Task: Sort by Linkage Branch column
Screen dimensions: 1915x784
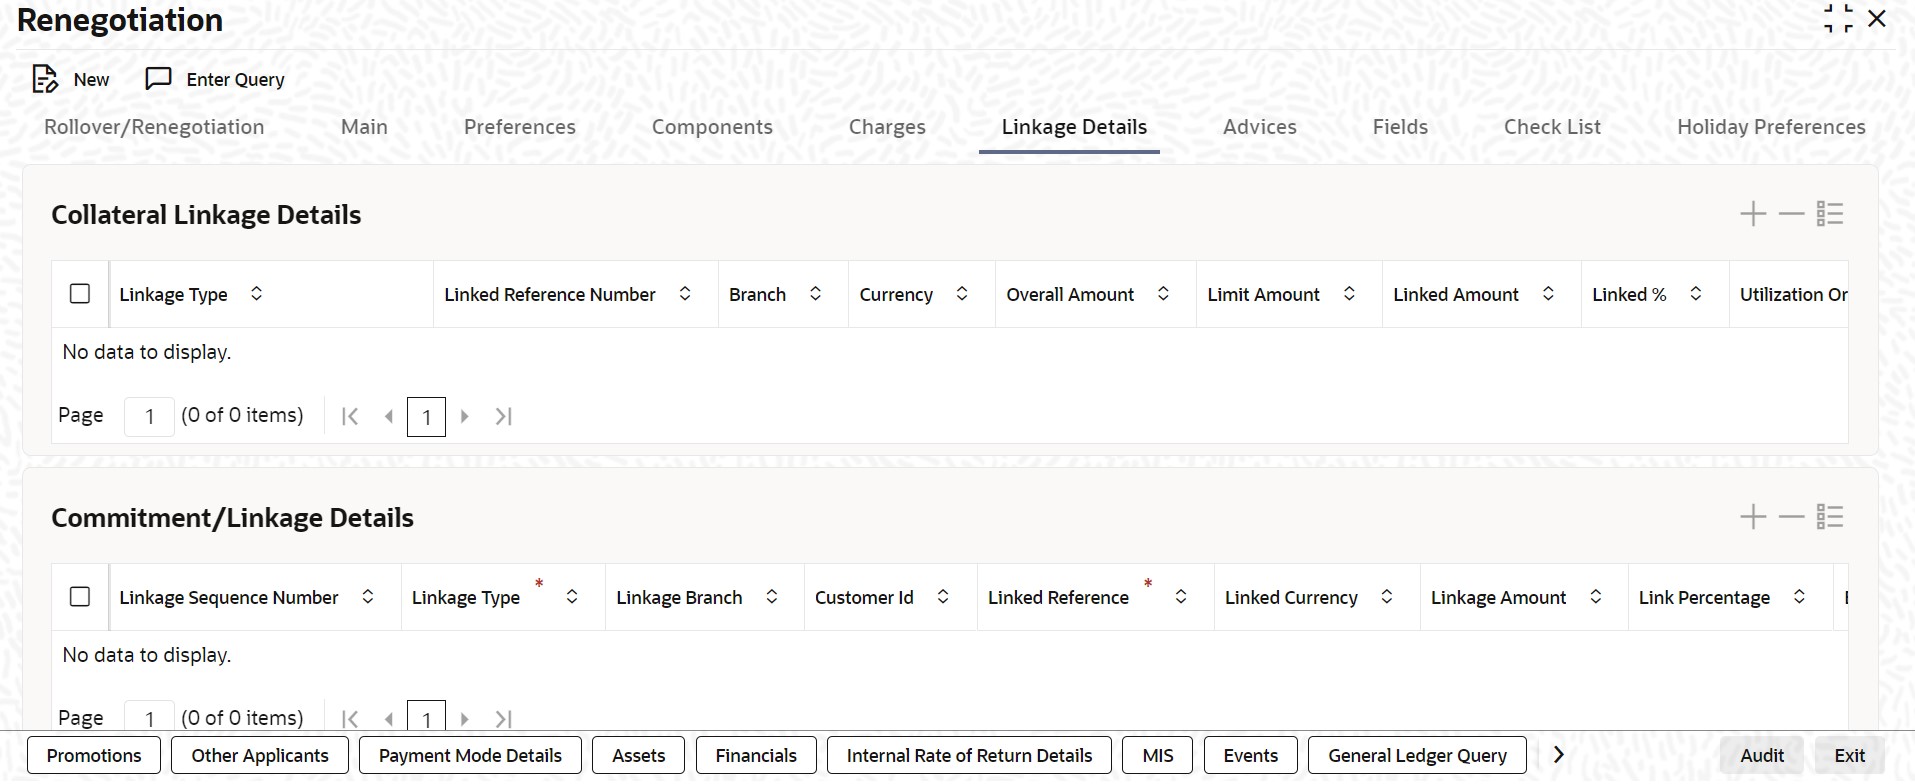Action: coord(772,597)
